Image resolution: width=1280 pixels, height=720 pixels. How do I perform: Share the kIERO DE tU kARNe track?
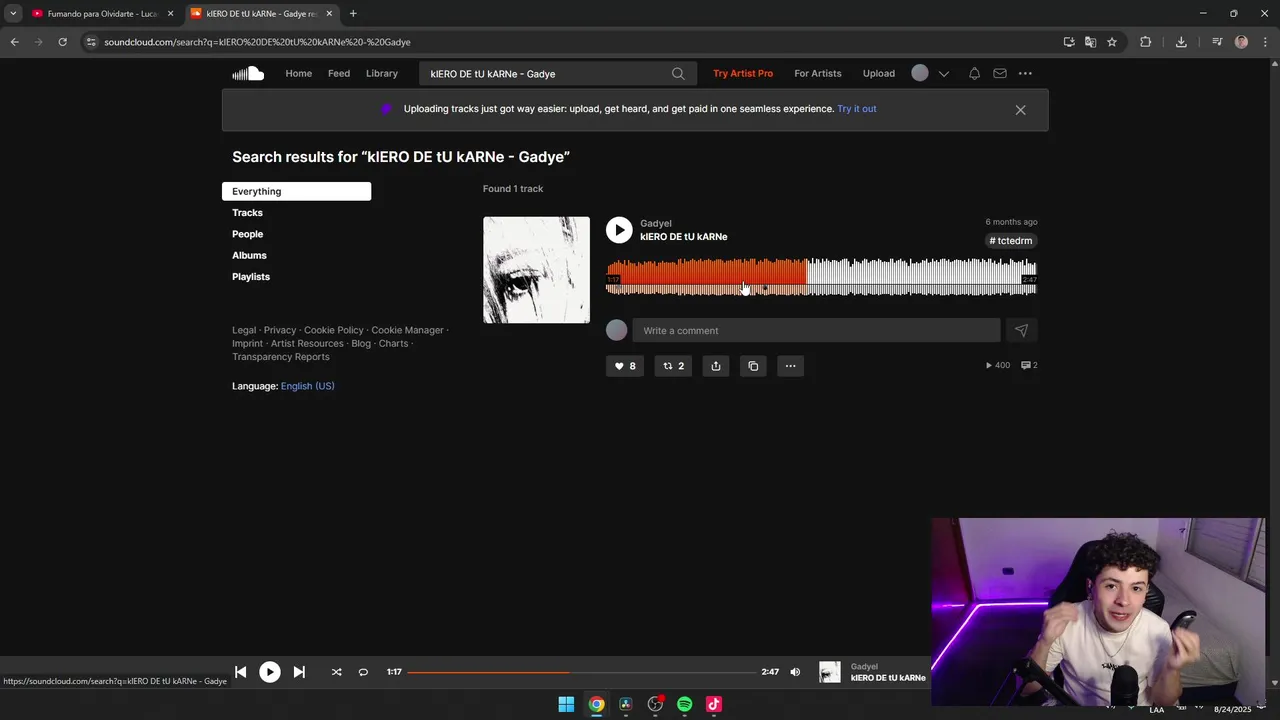click(716, 366)
